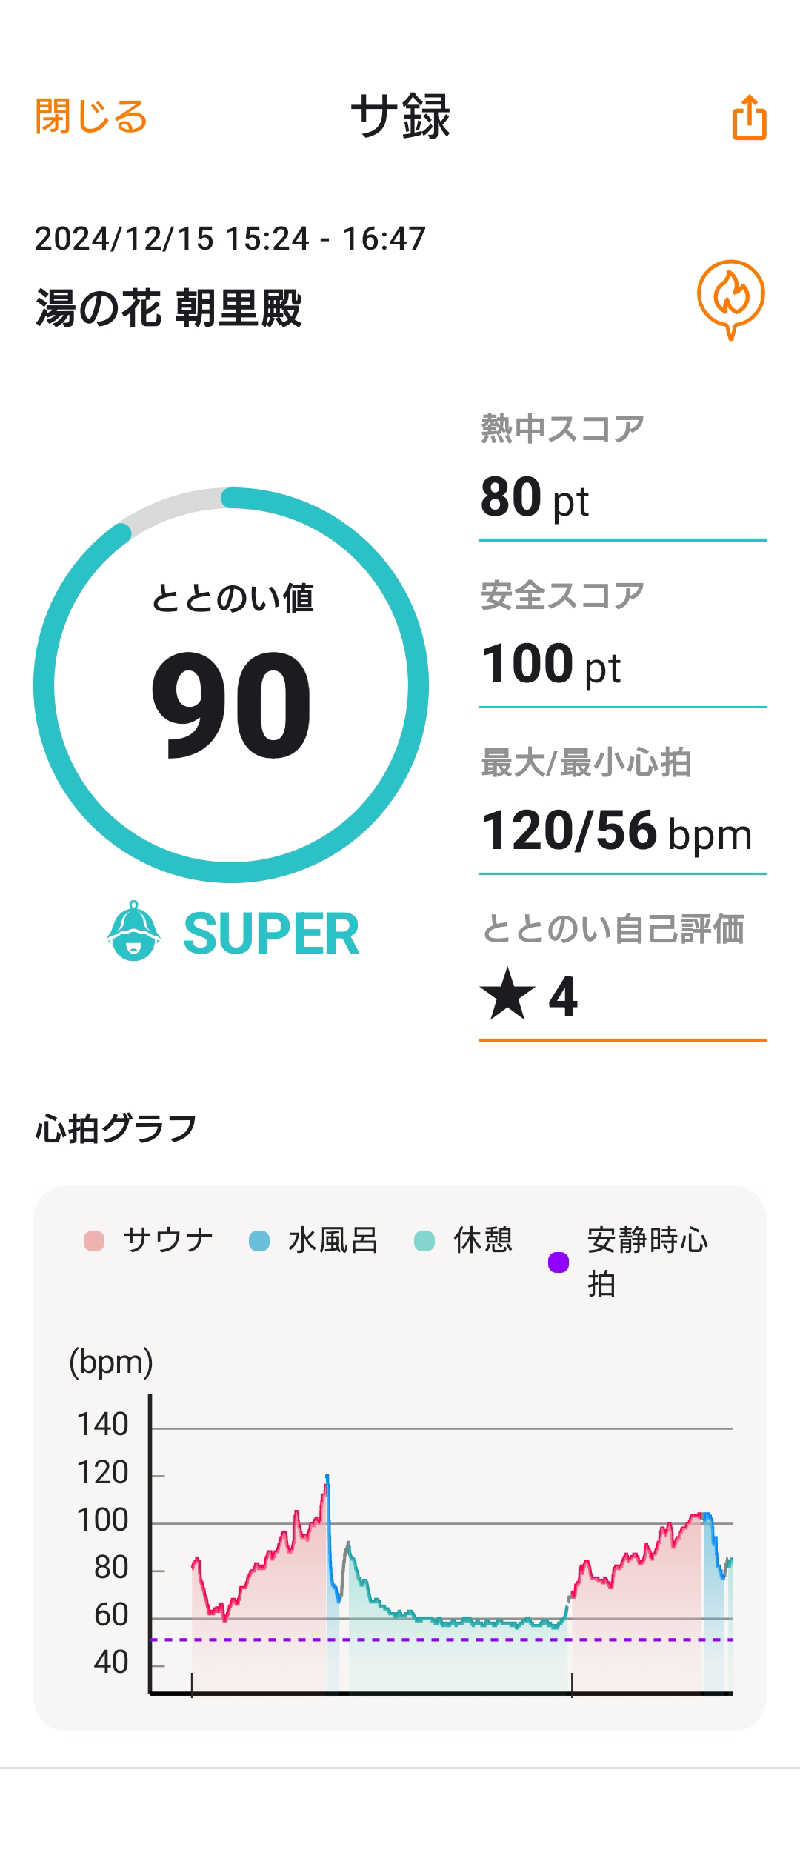Tap the pink サウナ legend dot
This screenshot has height=1867, width=800.
tap(94, 1241)
